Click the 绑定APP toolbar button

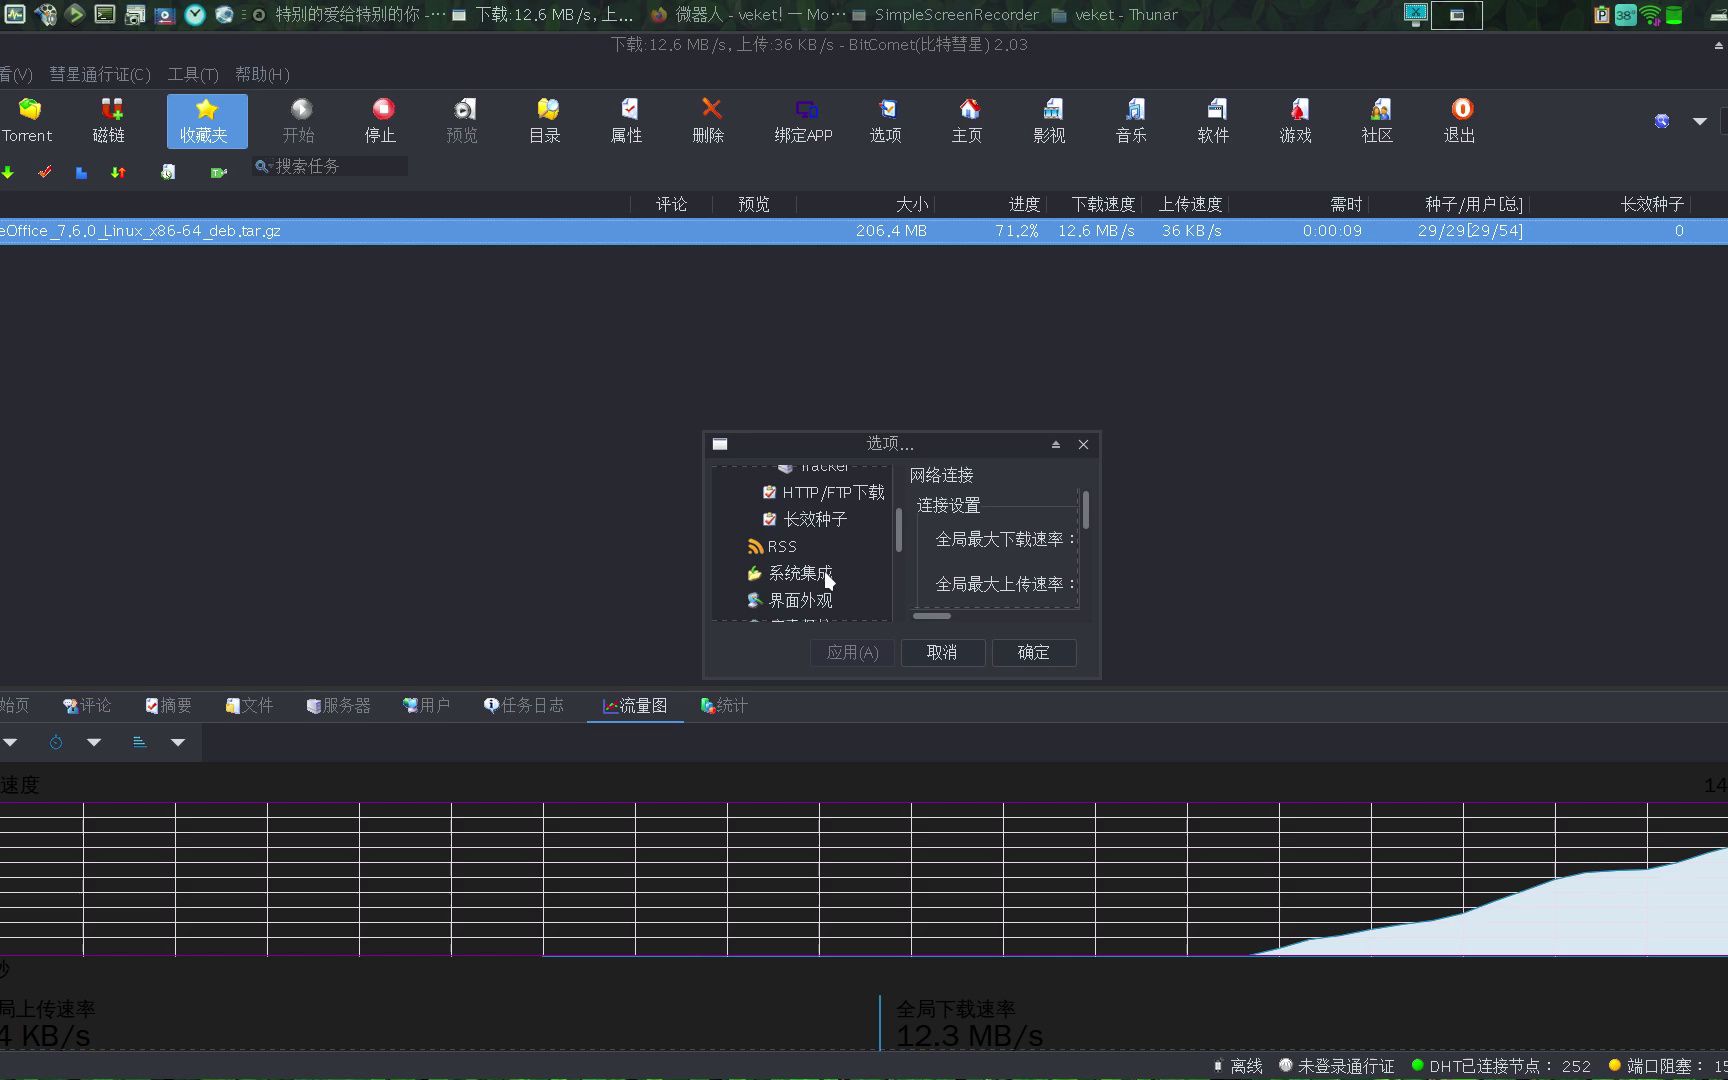(803, 121)
